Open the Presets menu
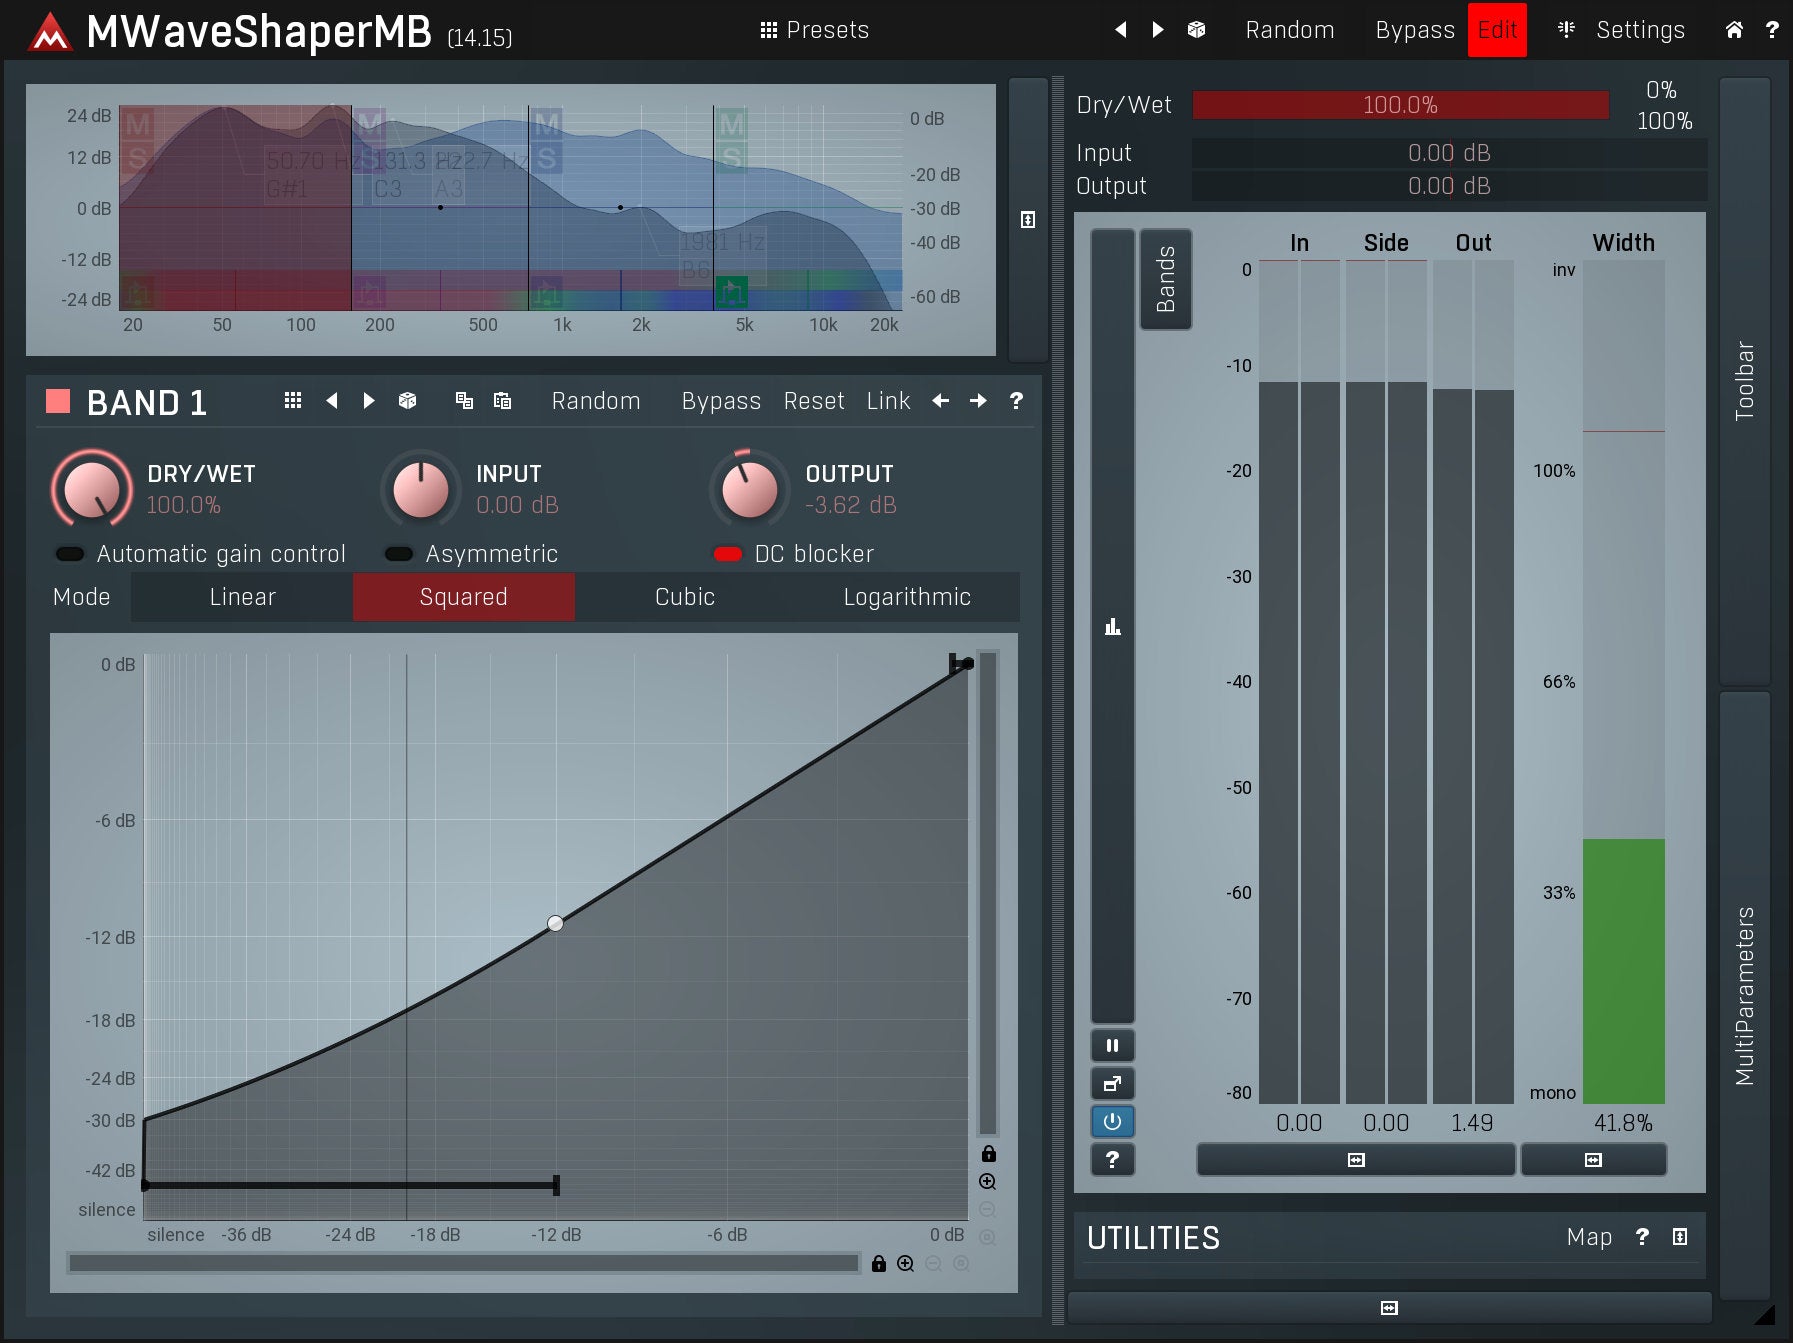This screenshot has width=1793, height=1343. pos(814,30)
